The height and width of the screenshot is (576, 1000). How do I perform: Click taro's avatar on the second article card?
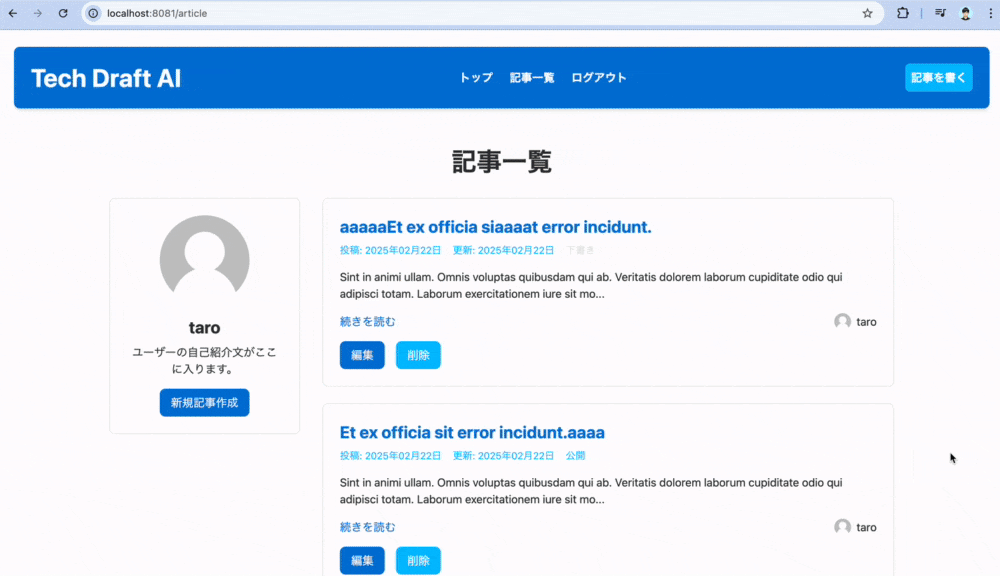841,526
